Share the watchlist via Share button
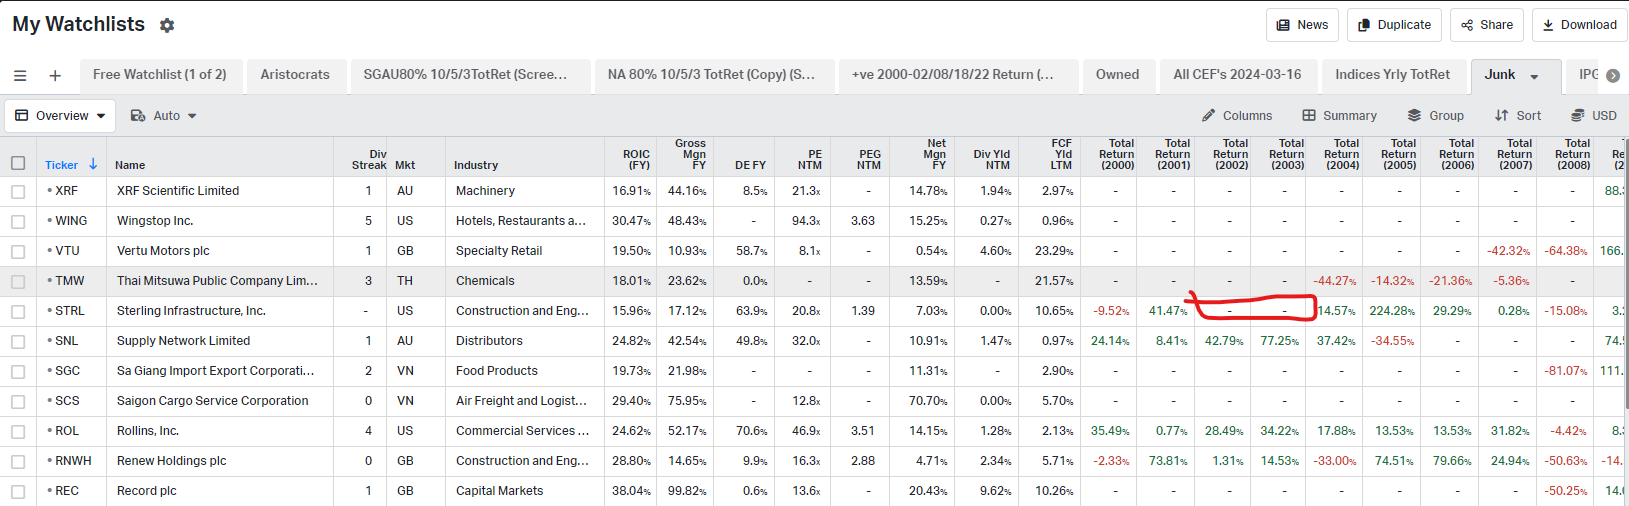 1487,25
